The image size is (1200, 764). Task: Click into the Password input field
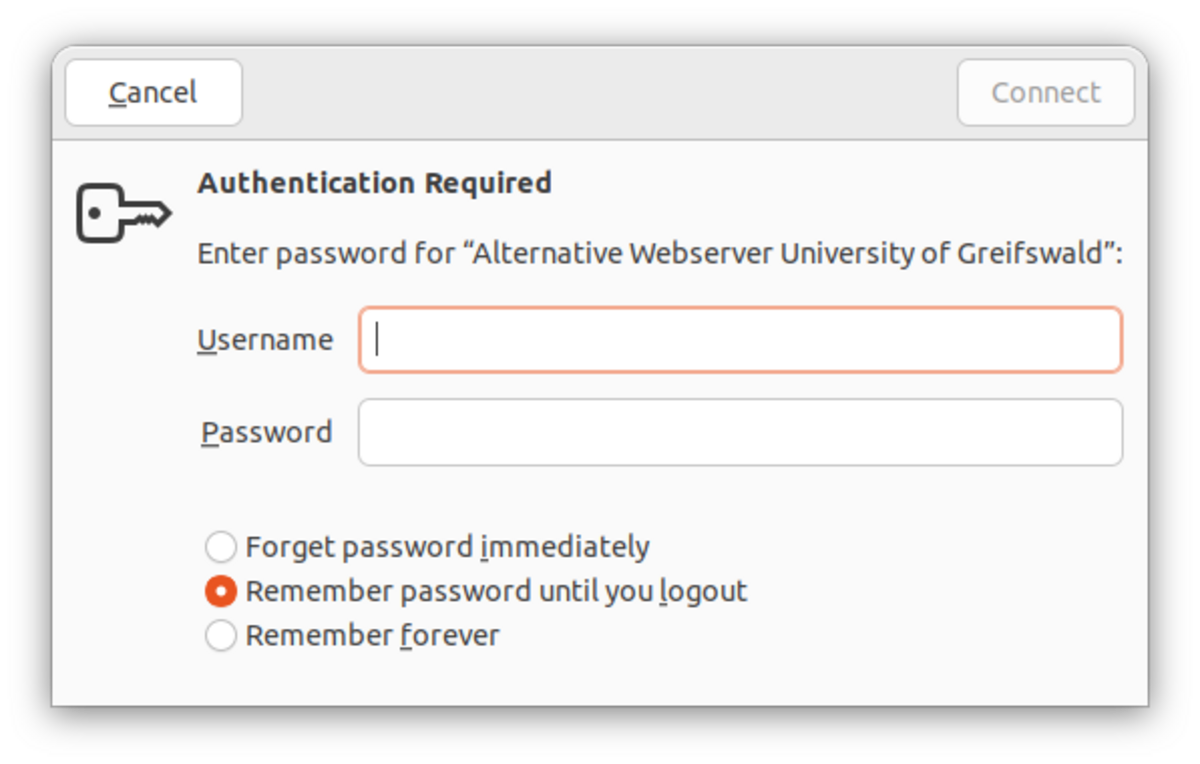pos(740,432)
